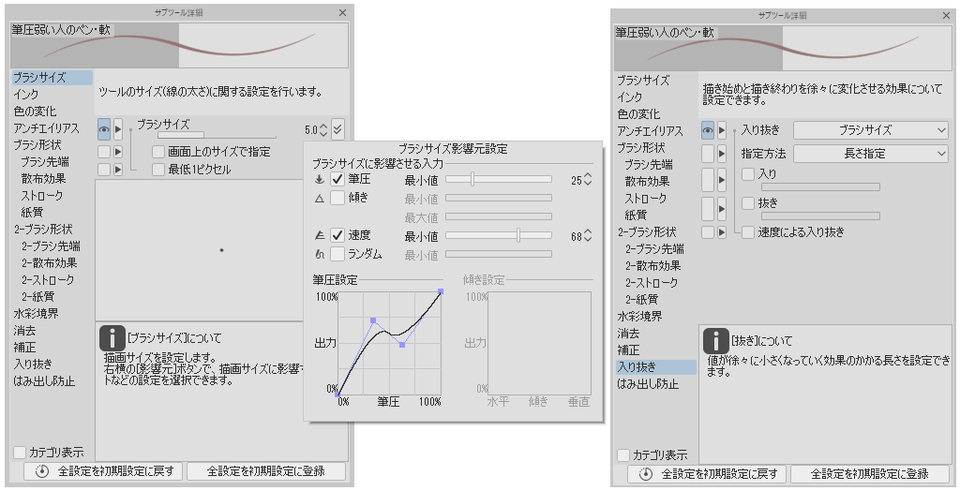Enable the 最低1ピクセル checkbox
The image size is (960, 491).
point(159,169)
